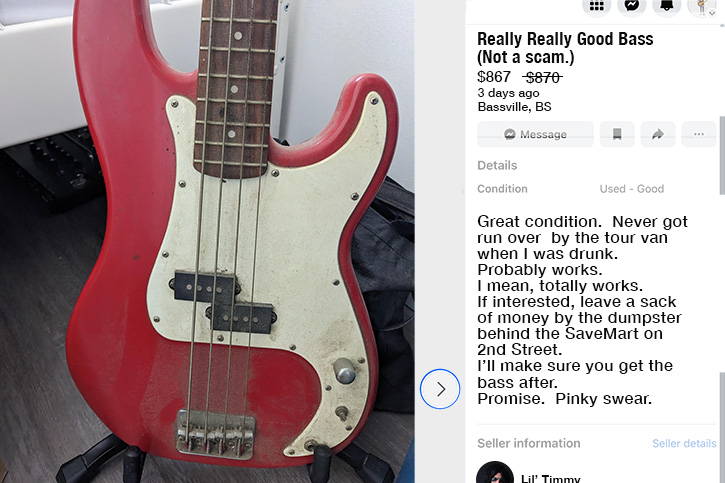Click Lil' Timmy's profile picture
Screen dimensions: 725x483
click(495, 473)
